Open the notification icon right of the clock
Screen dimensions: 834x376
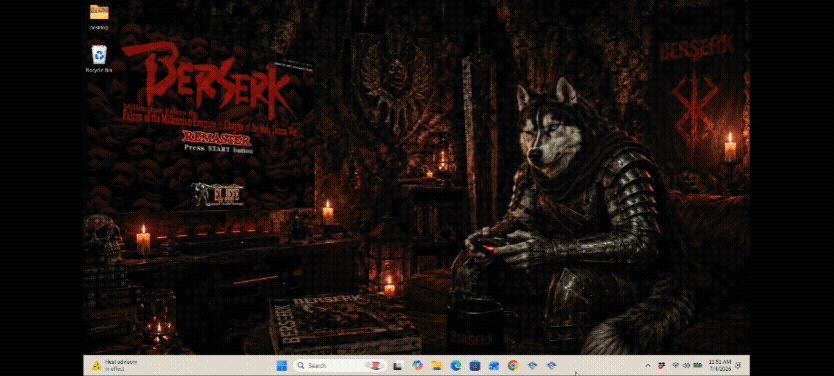[x=738, y=365]
